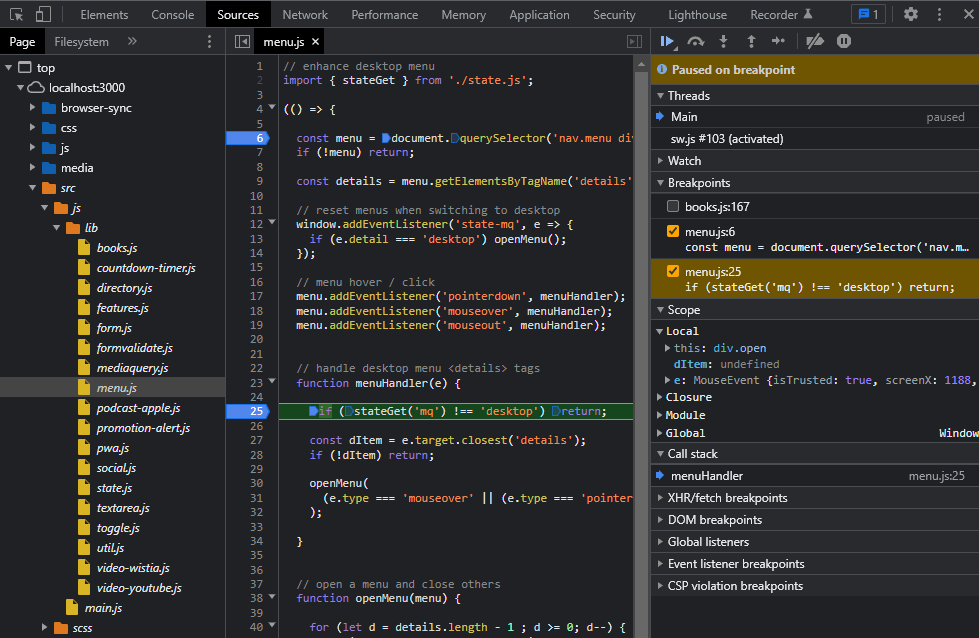Open state.js from the lib folder
The width and height of the screenshot is (979, 638).
(x=113, y=488)
